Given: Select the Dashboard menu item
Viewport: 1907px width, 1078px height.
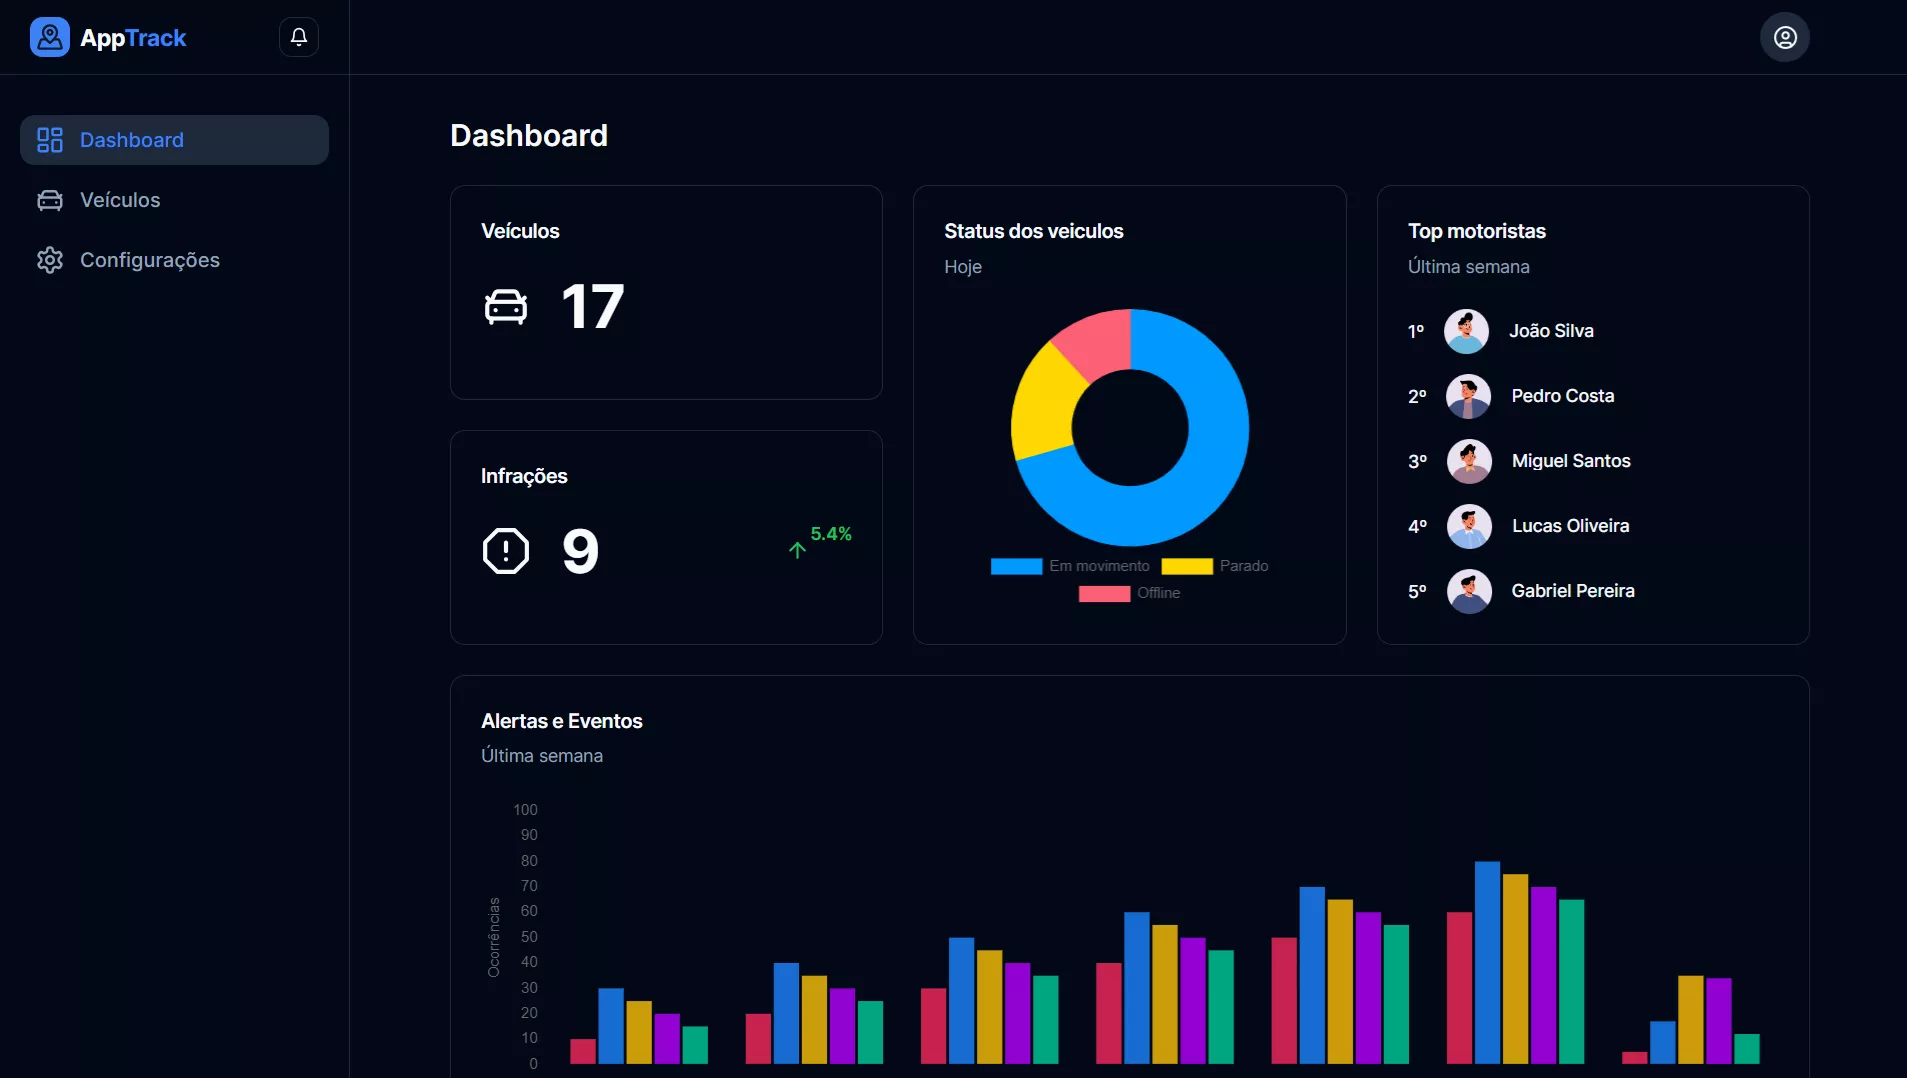Looking at the screenshot, I should point(174,140).
